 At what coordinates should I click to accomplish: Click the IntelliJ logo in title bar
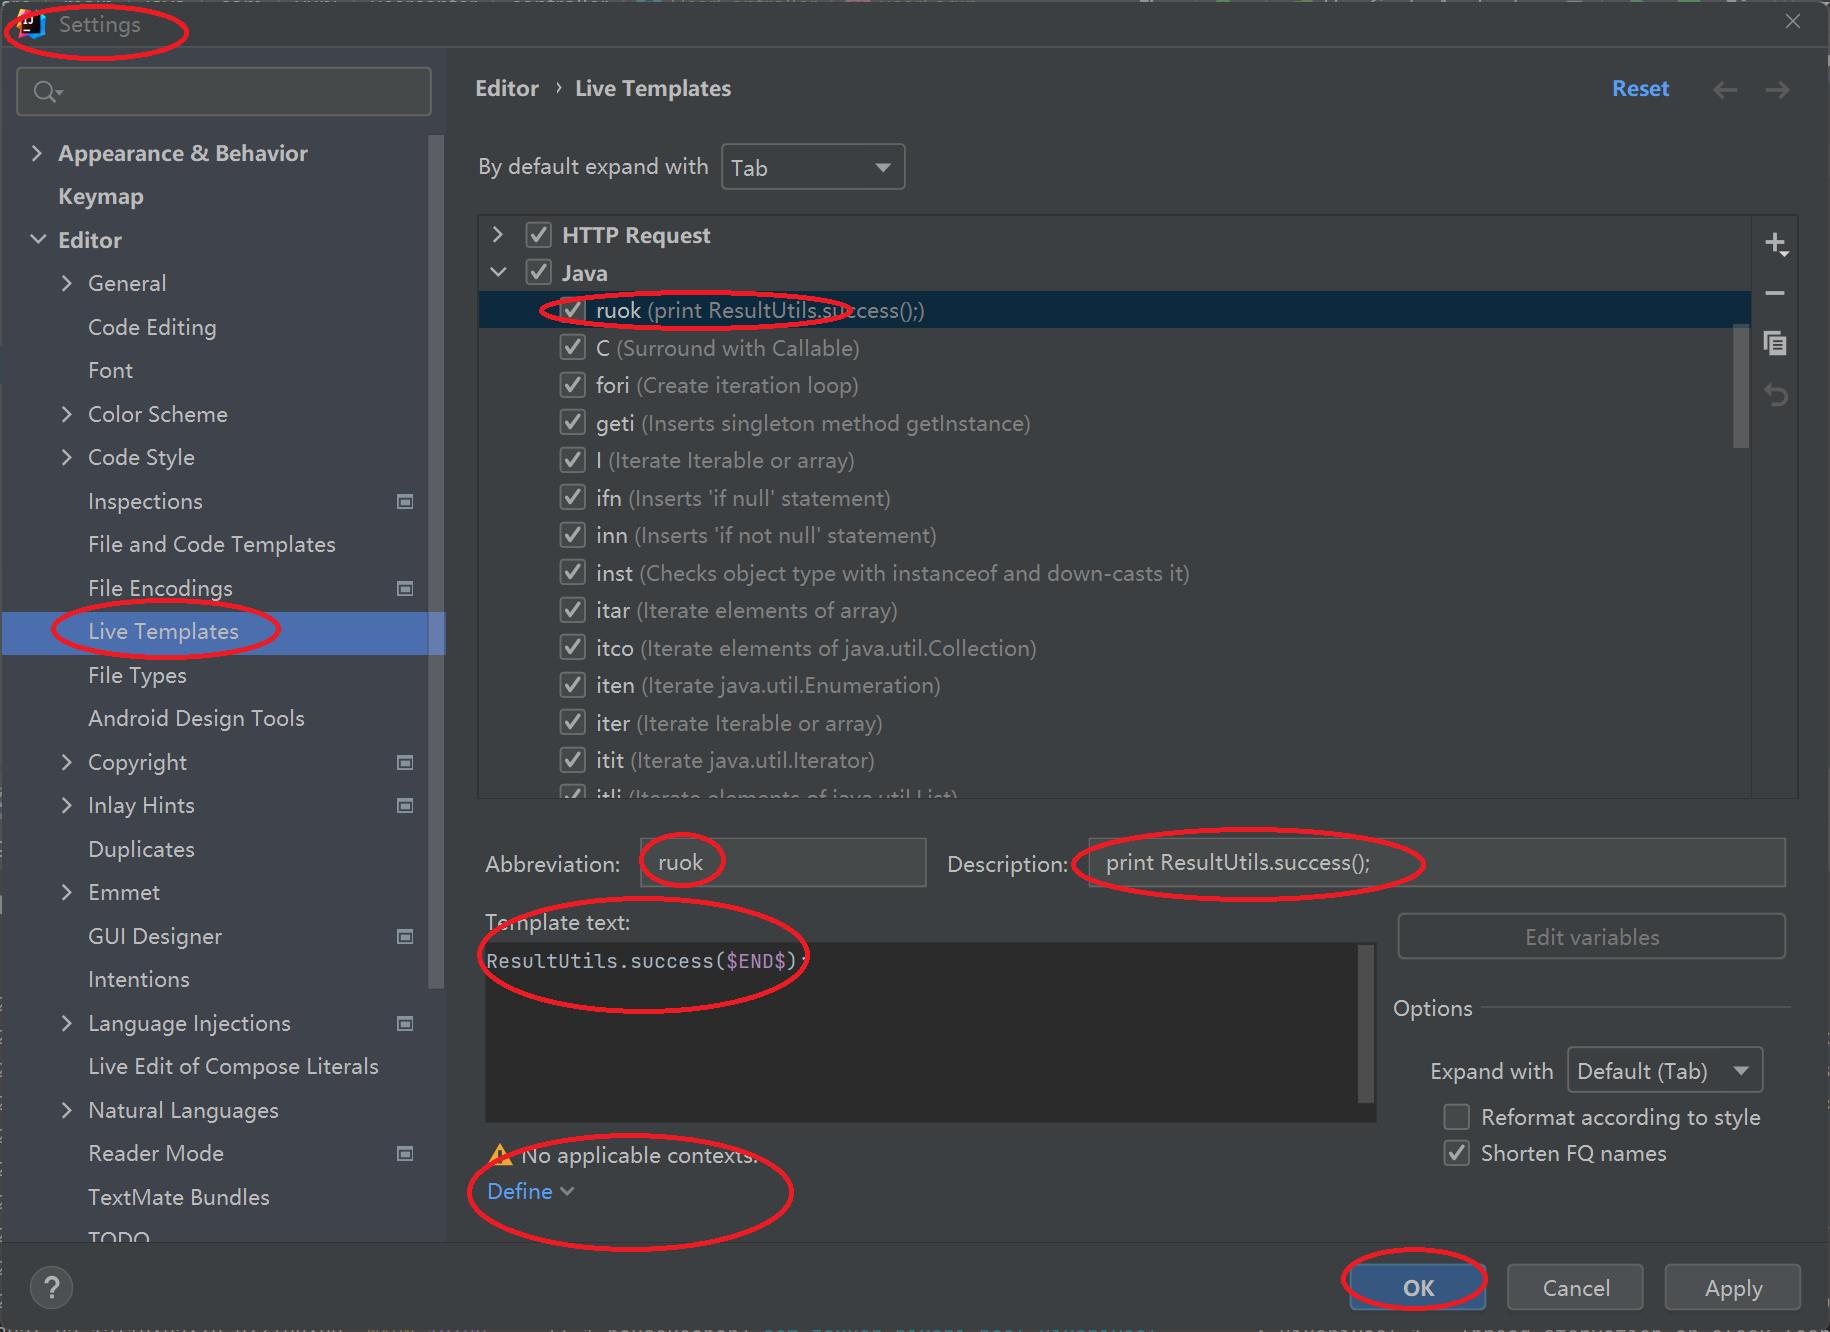(31, 22)
